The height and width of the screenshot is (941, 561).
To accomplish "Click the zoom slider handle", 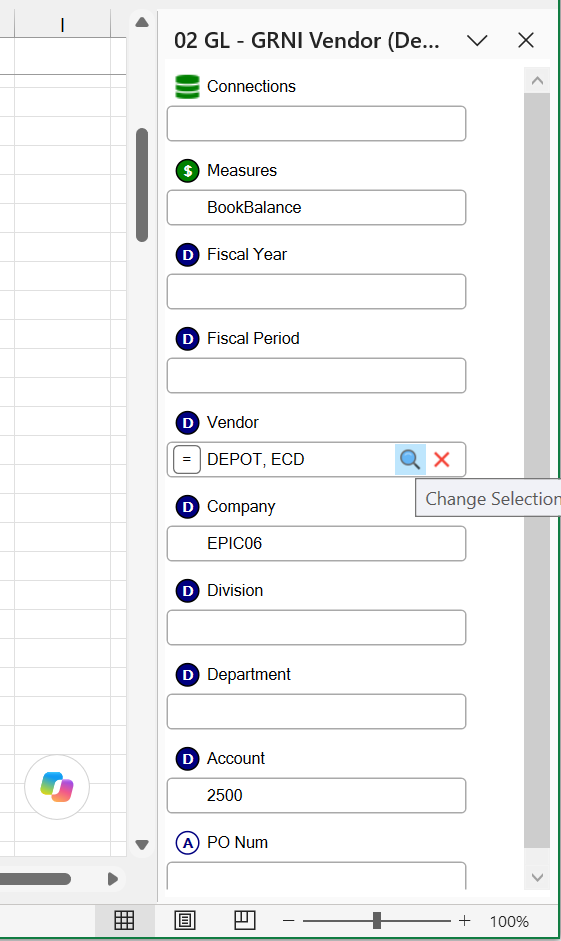I will click(x=377, y=921).
